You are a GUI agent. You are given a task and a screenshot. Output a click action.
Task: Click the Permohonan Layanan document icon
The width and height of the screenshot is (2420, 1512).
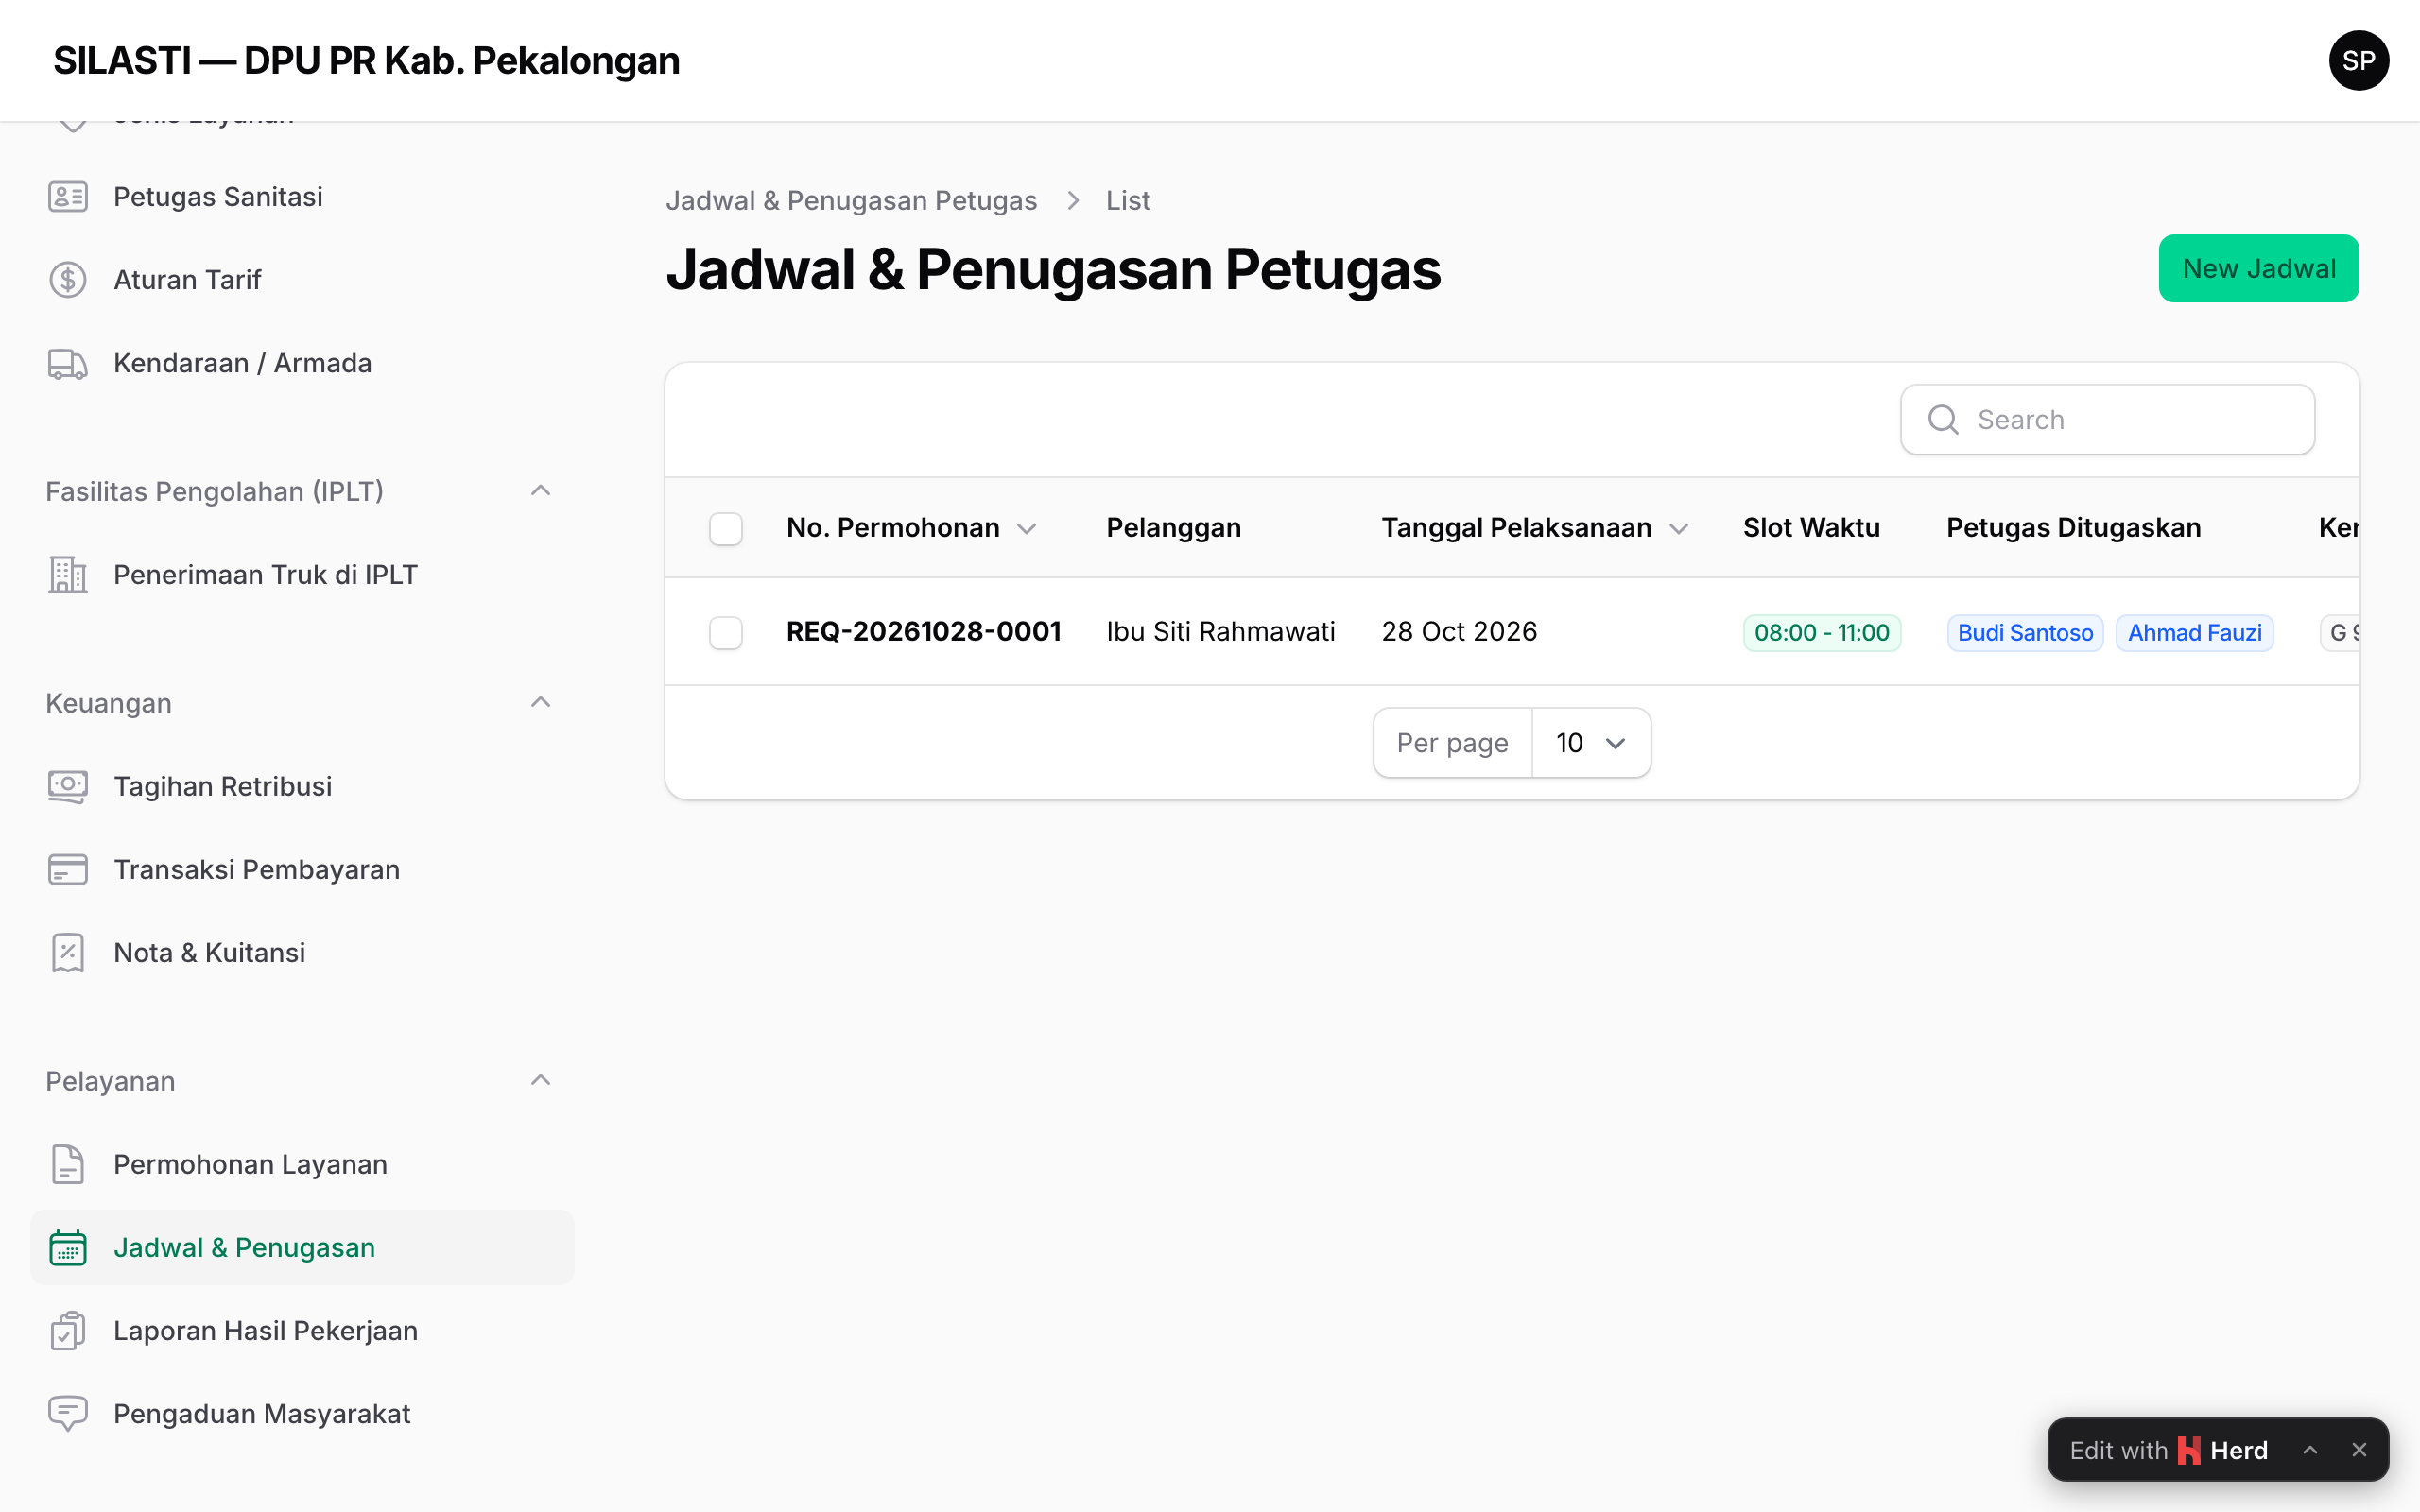(x=68, y=1165)
